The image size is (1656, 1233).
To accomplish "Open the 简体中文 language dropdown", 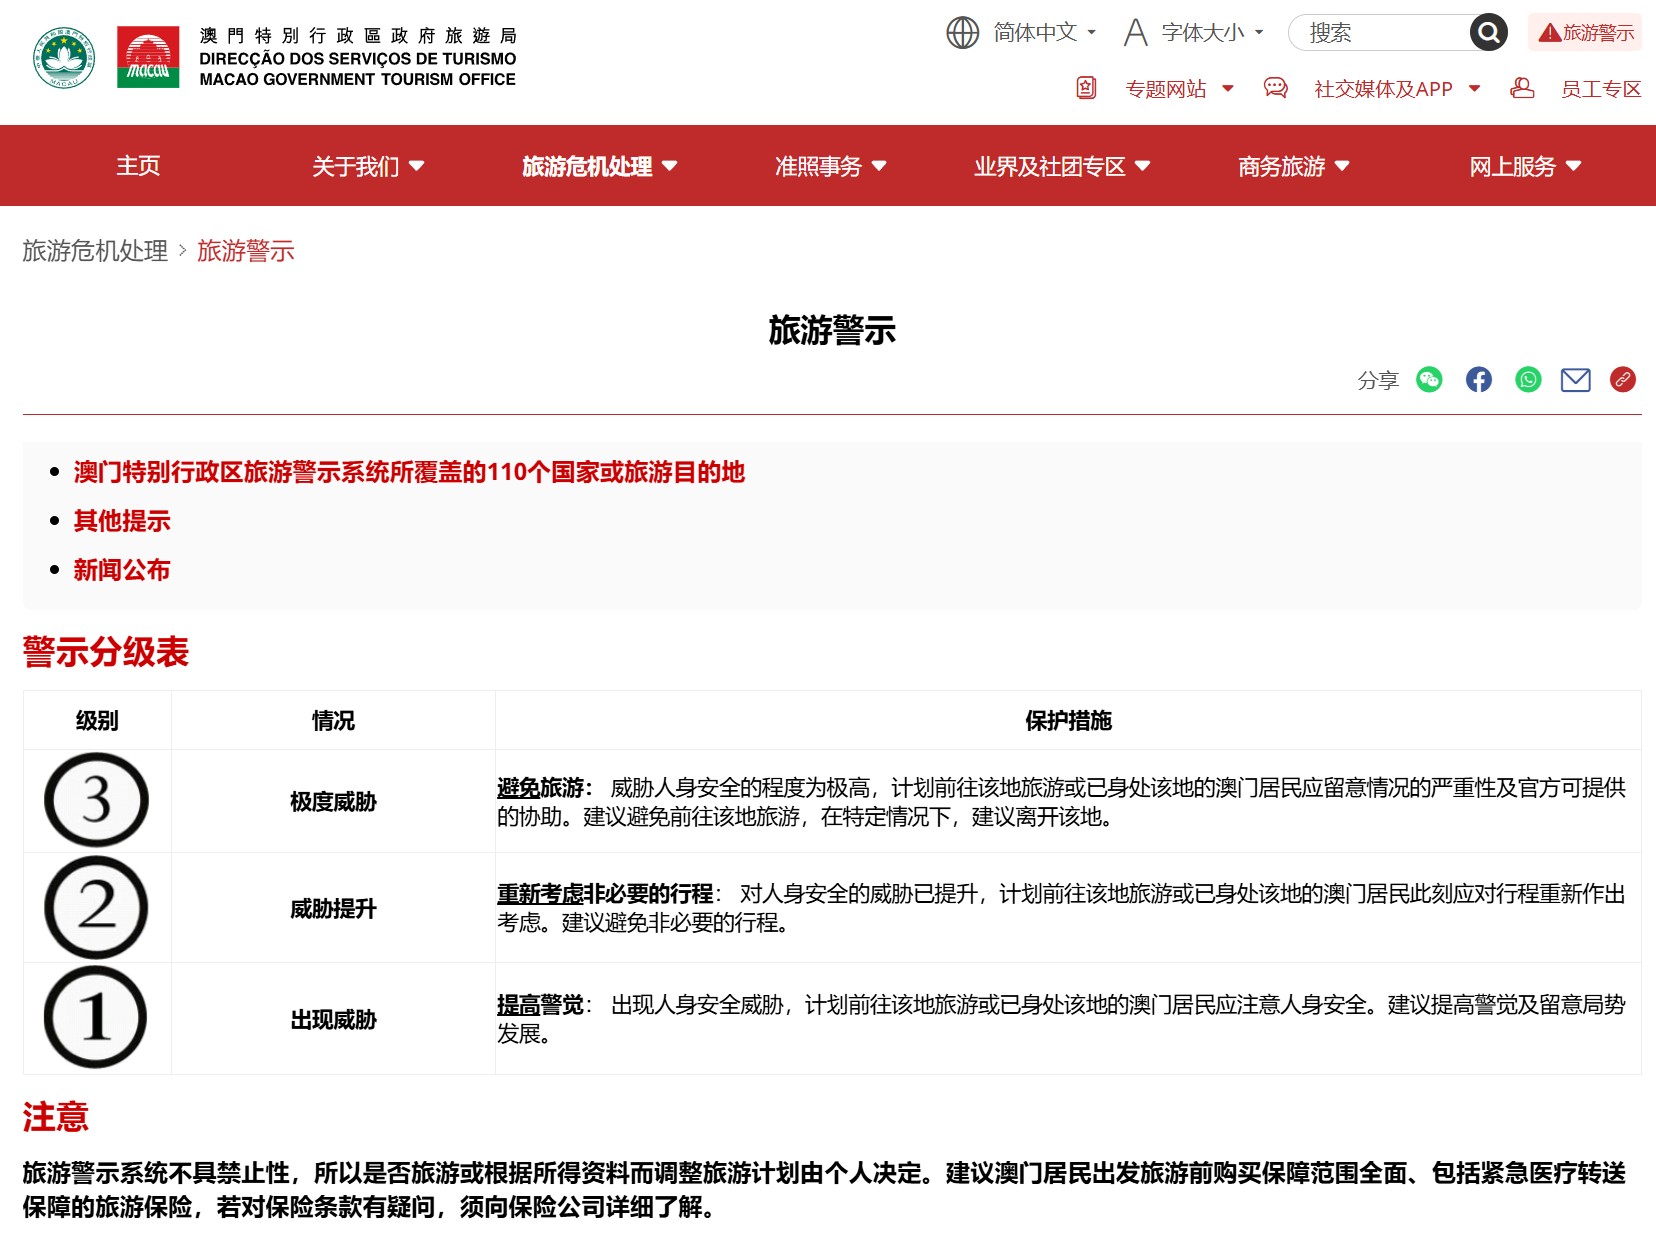I will pyautogui.click(x=1022, y=33).
